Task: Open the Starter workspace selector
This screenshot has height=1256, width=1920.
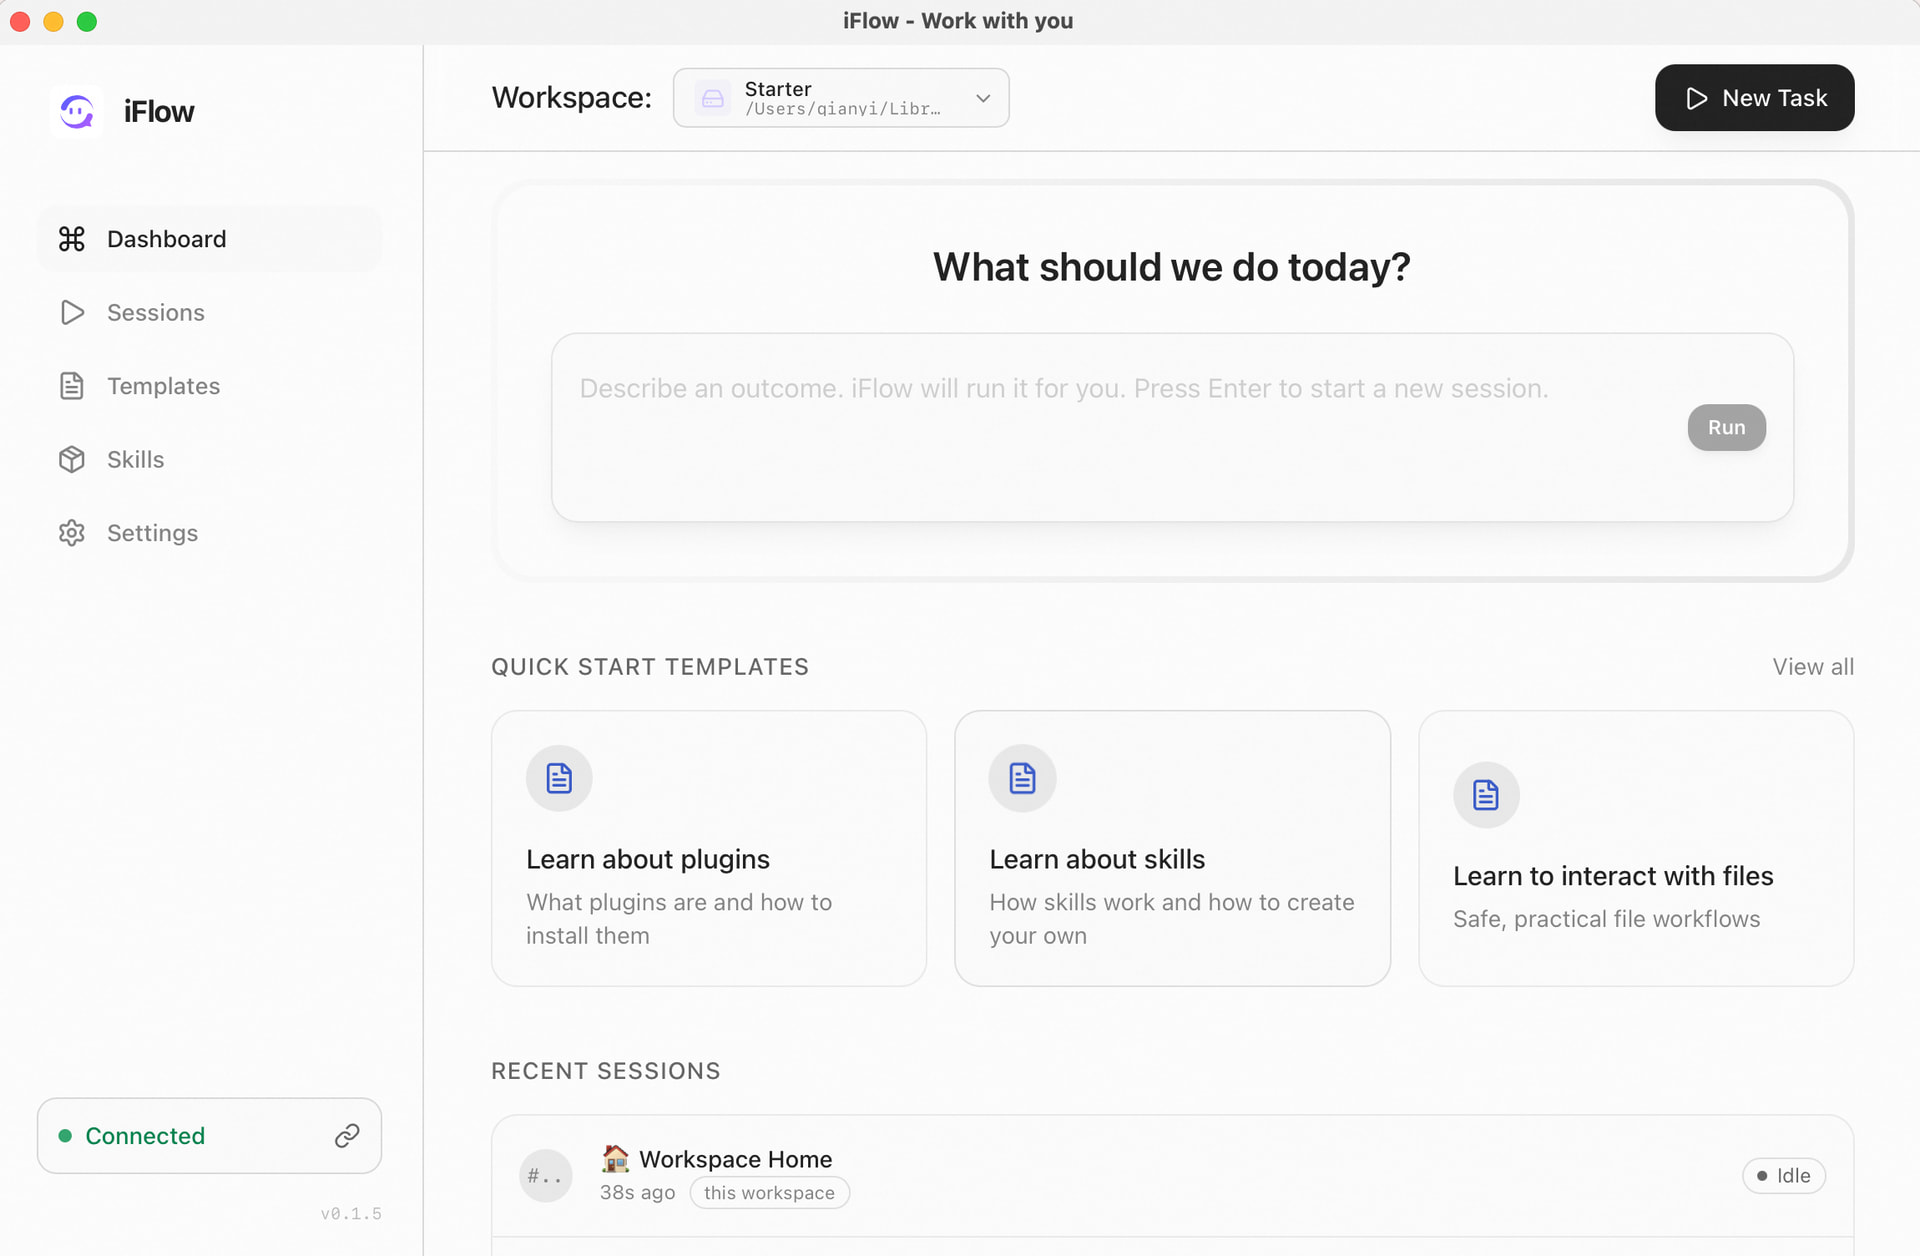Action: coord(841,98)
